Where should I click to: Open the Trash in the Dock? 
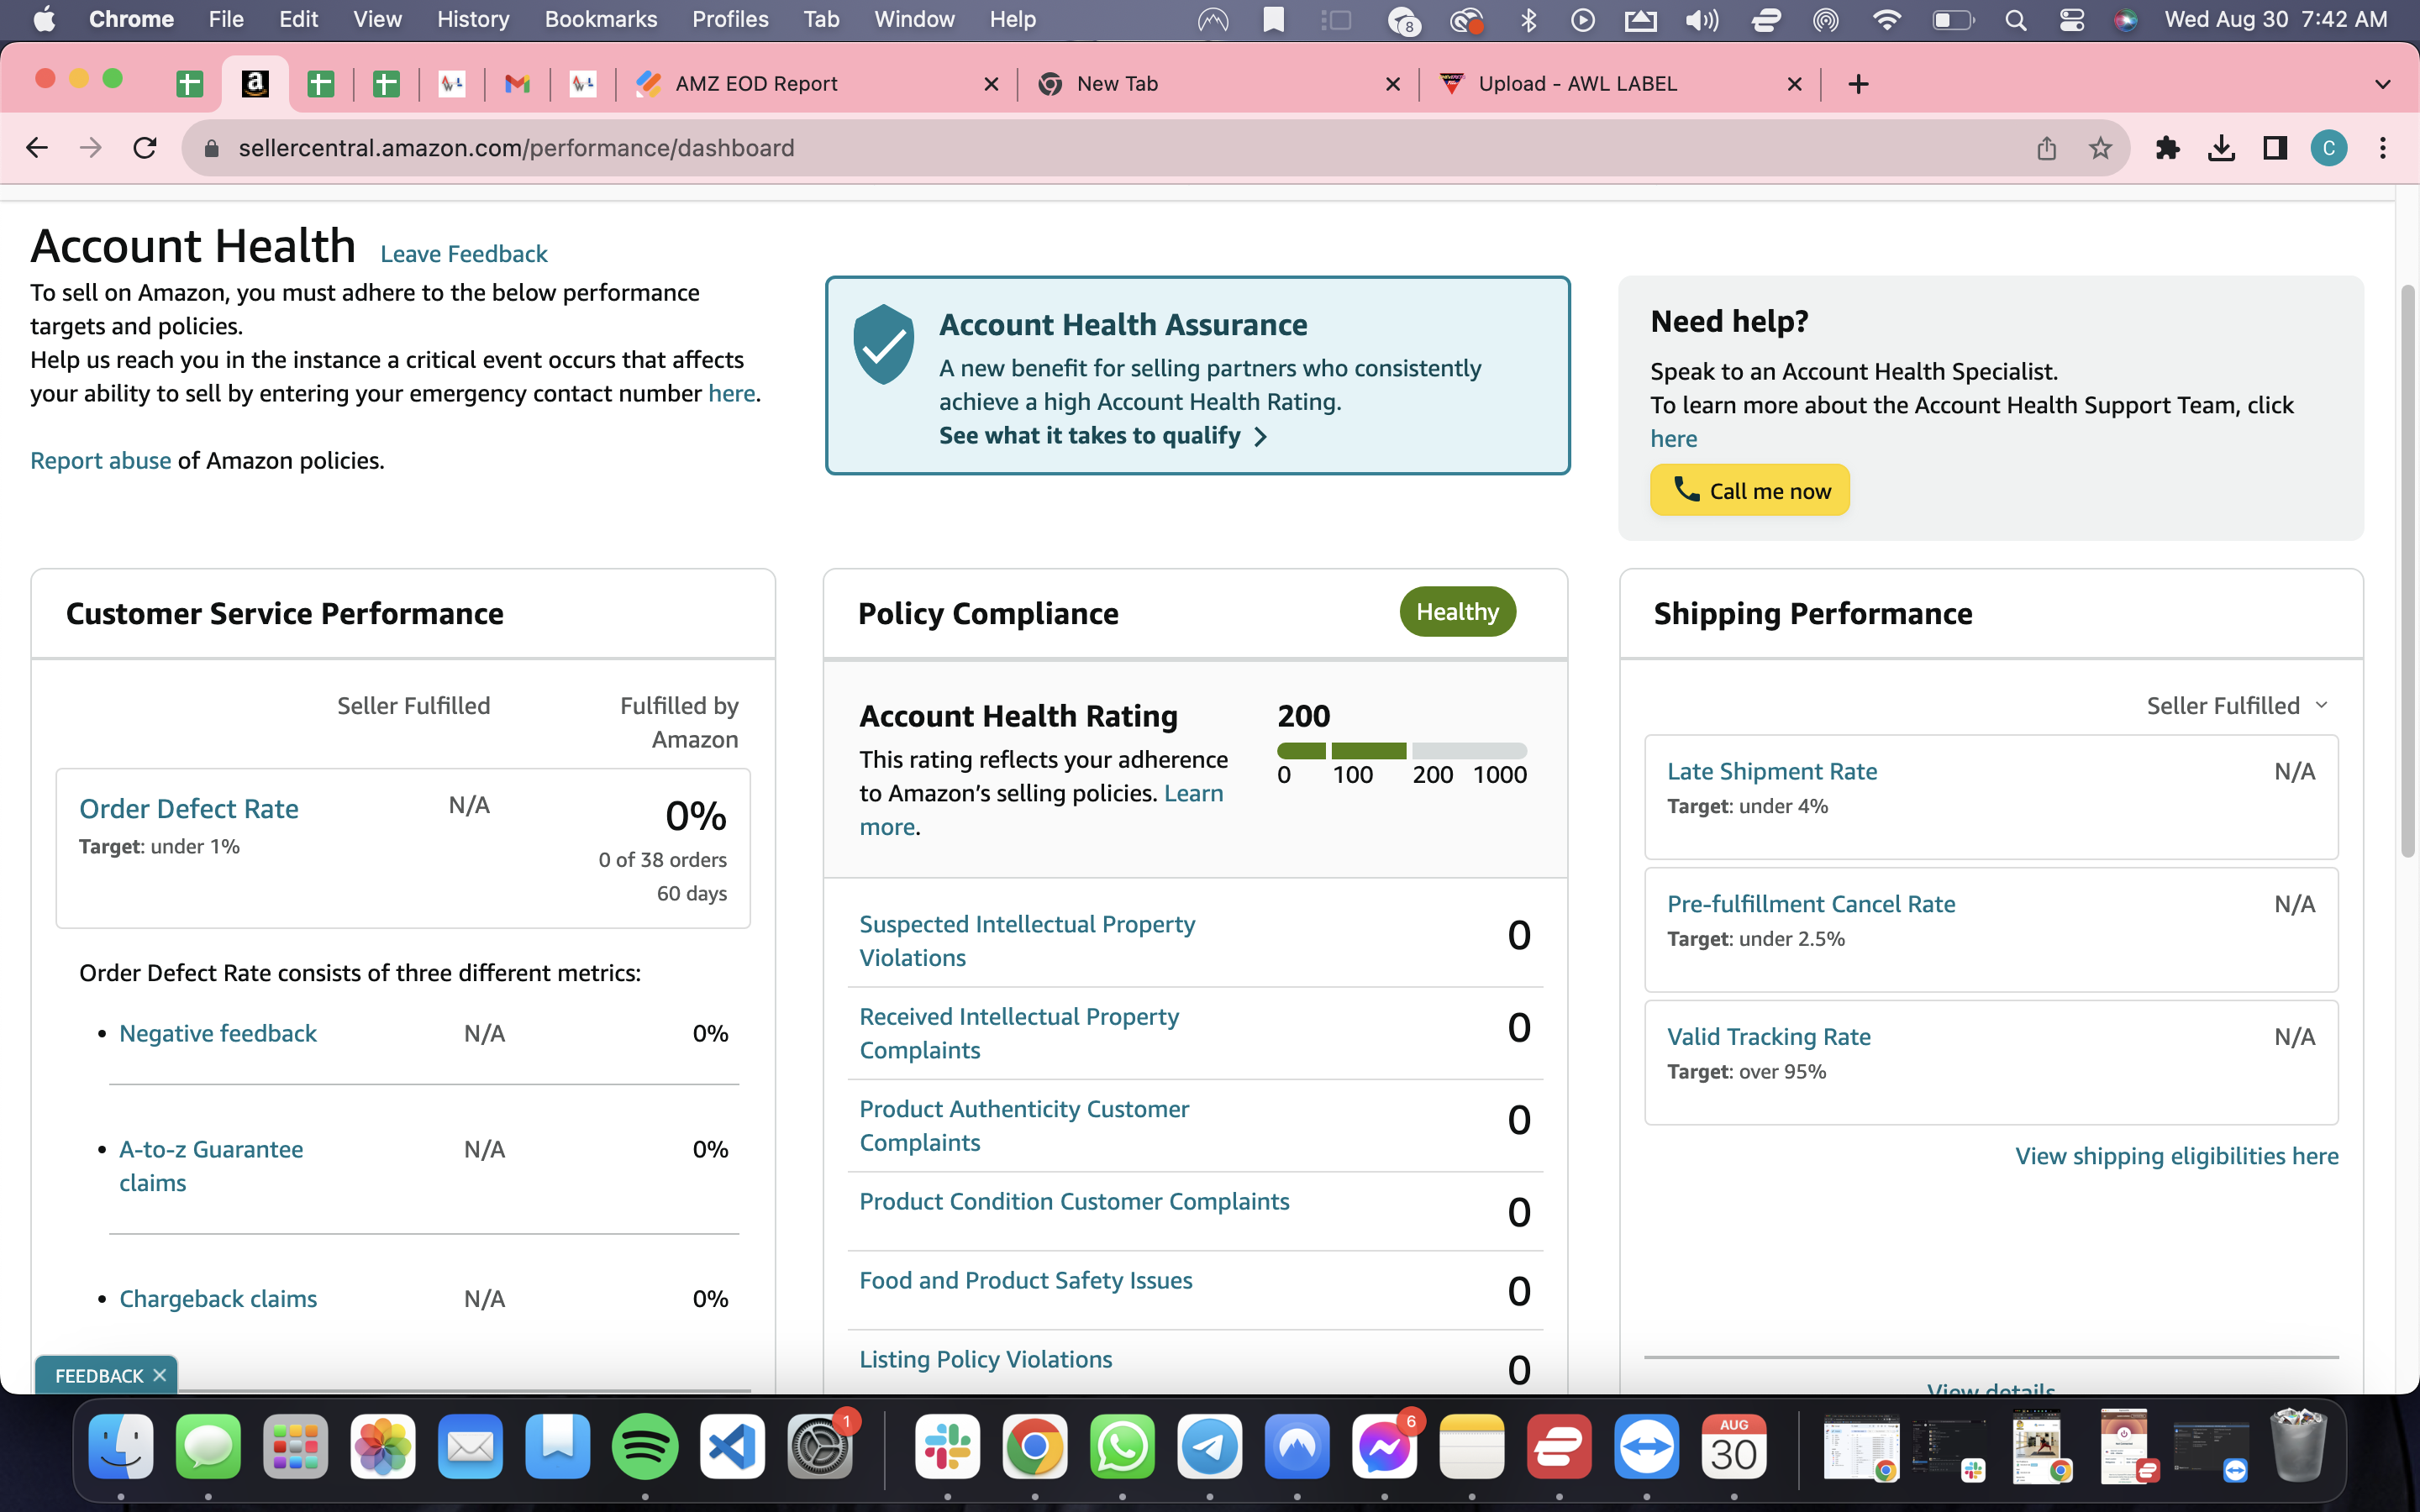tap(2298, 1445)
